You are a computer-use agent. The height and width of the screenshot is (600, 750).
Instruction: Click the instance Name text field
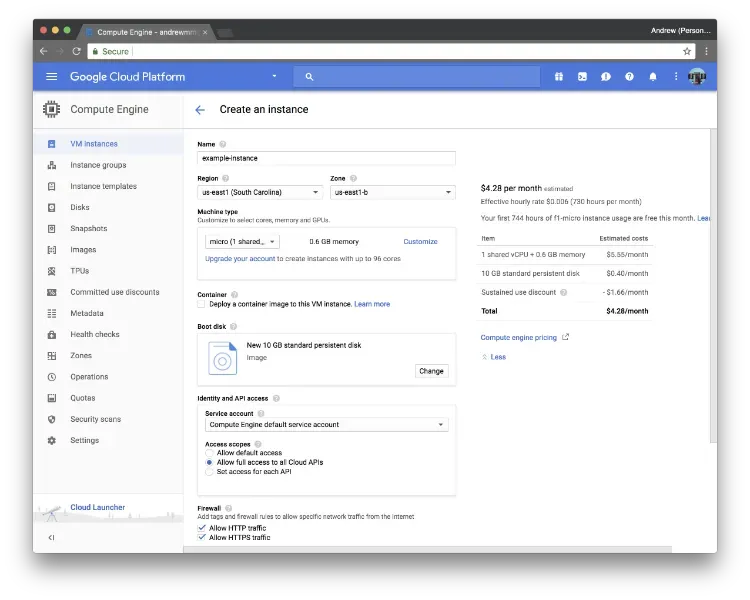click(x=326, y=158)
